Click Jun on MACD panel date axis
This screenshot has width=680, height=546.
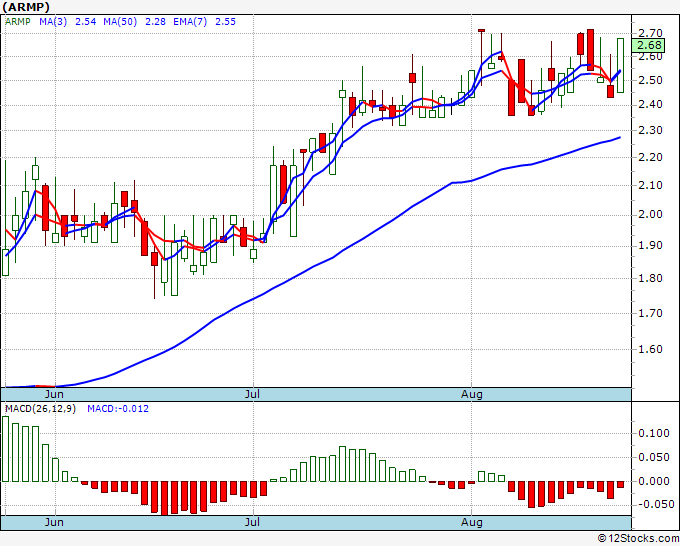click(x=54, y=522)
